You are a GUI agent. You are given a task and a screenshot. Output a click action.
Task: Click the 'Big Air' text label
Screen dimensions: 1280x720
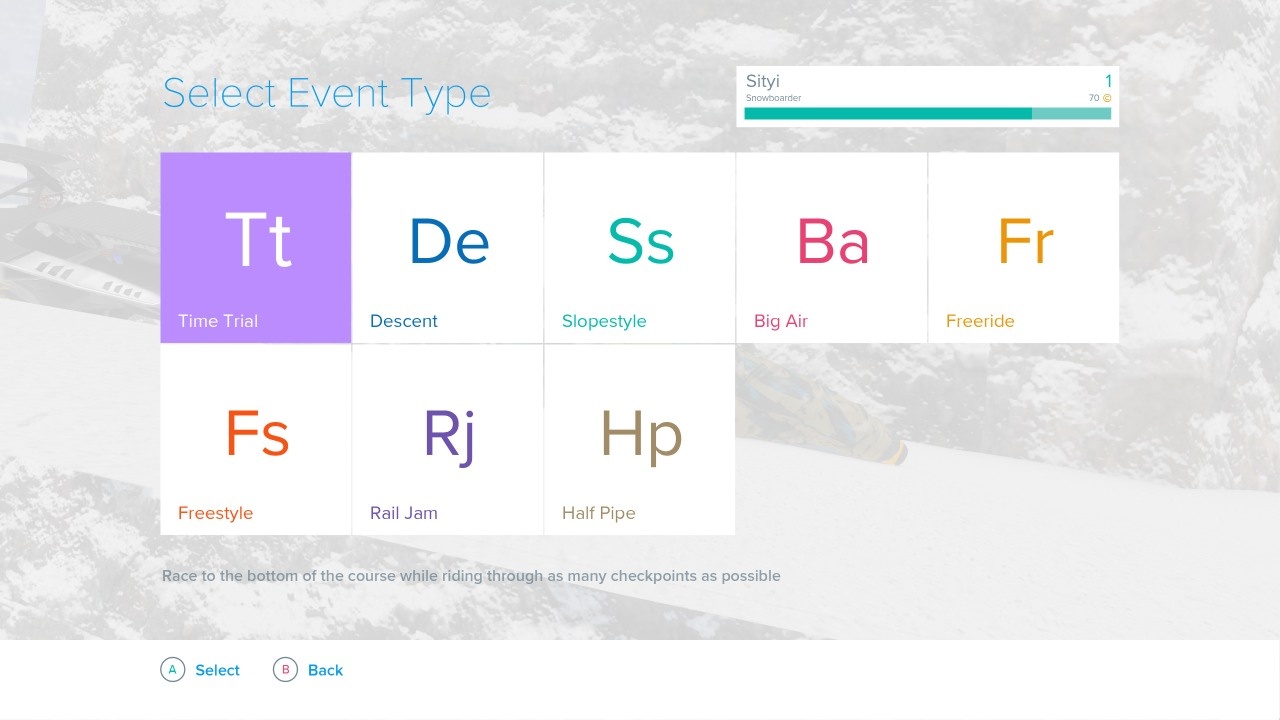click(x=781, y=321)
